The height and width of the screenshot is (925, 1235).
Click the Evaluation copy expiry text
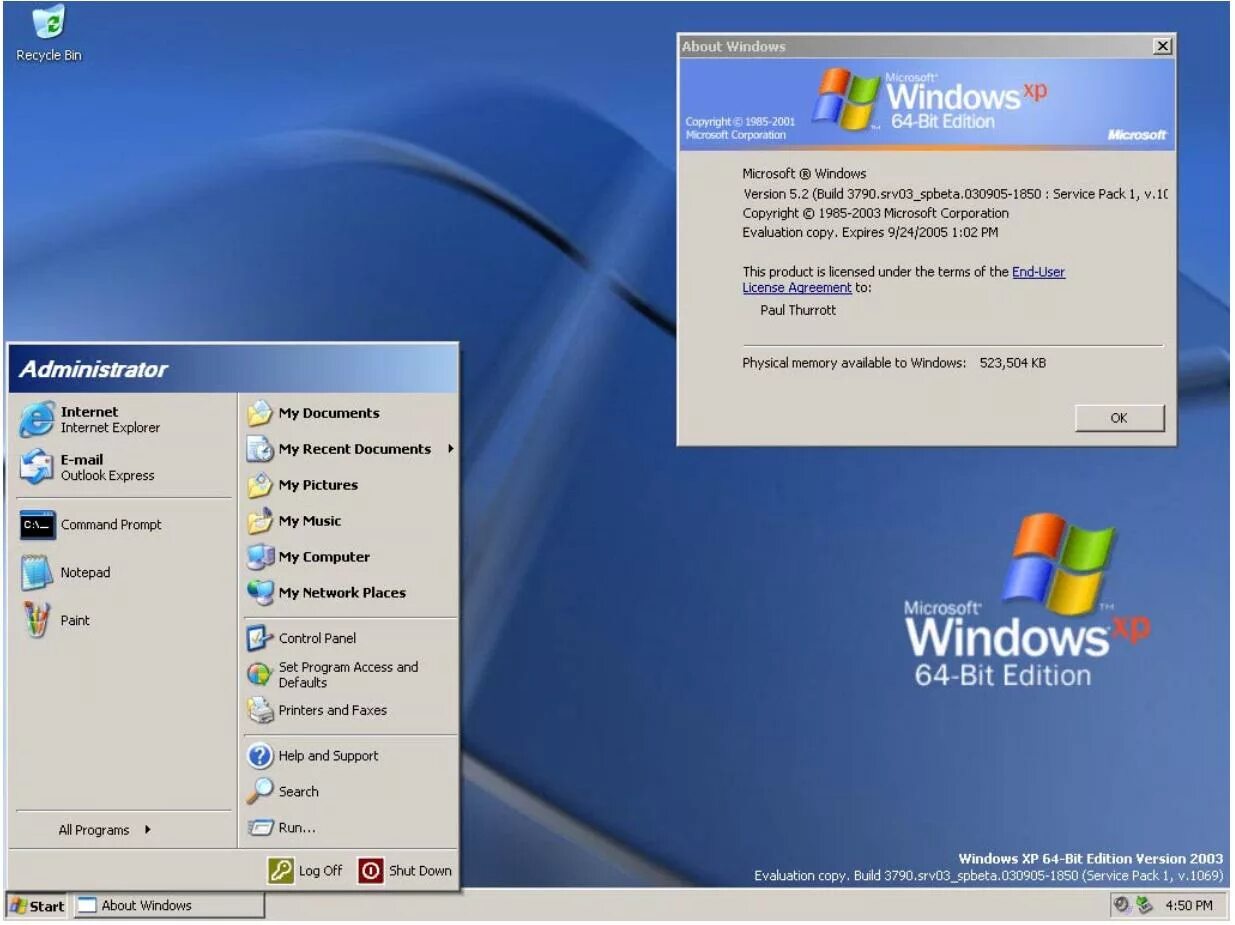click(870, 232)
